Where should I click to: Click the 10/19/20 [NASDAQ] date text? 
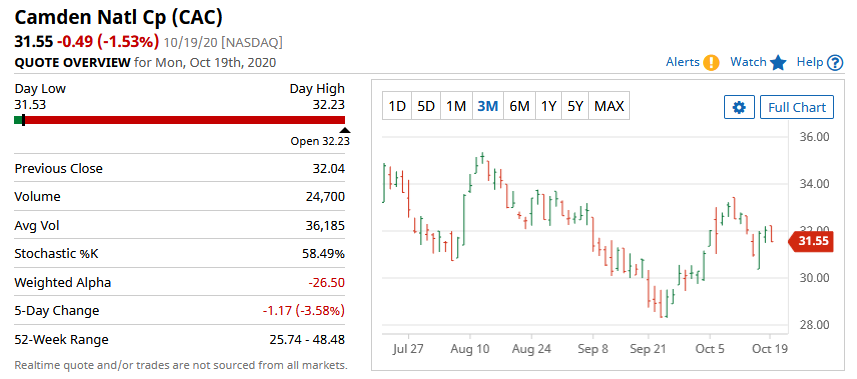pyautogui.click(x=223, y=42)
